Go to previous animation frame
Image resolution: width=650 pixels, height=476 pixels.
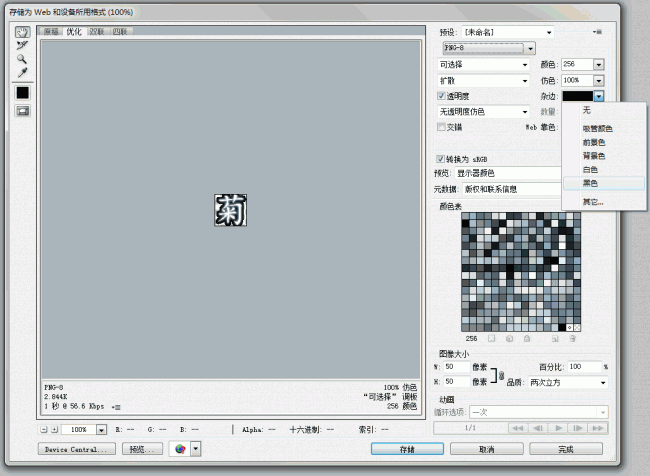point(538,428)
